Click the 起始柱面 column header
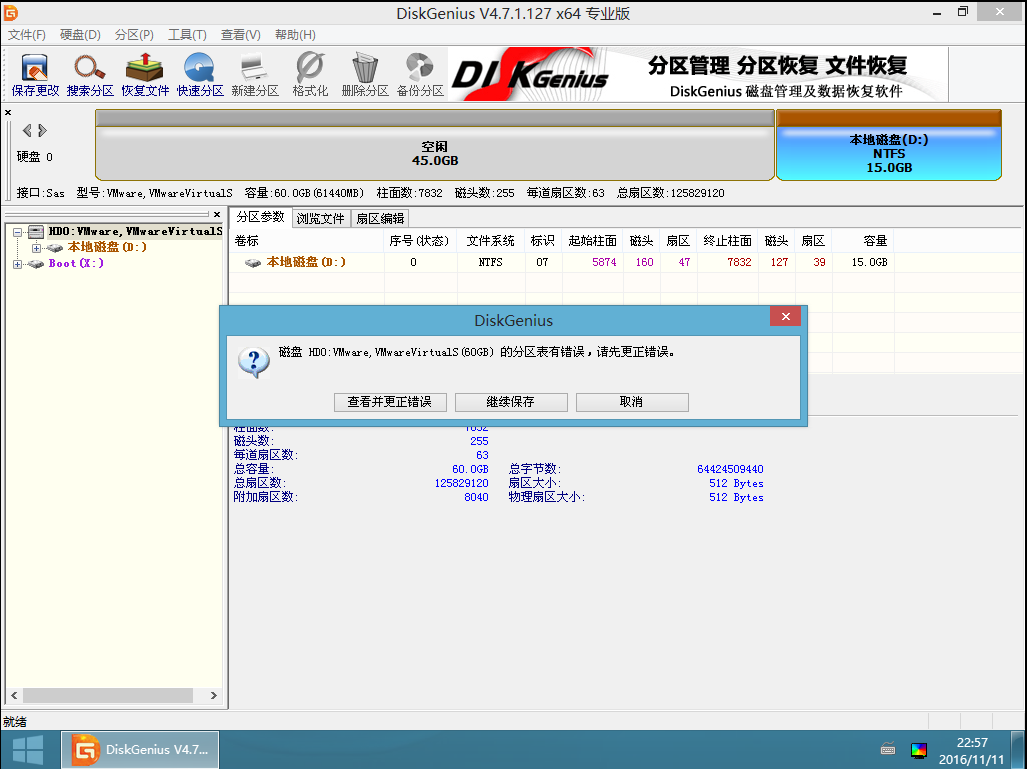Viewport: 1027px width, 769px height. coord(592,241)
